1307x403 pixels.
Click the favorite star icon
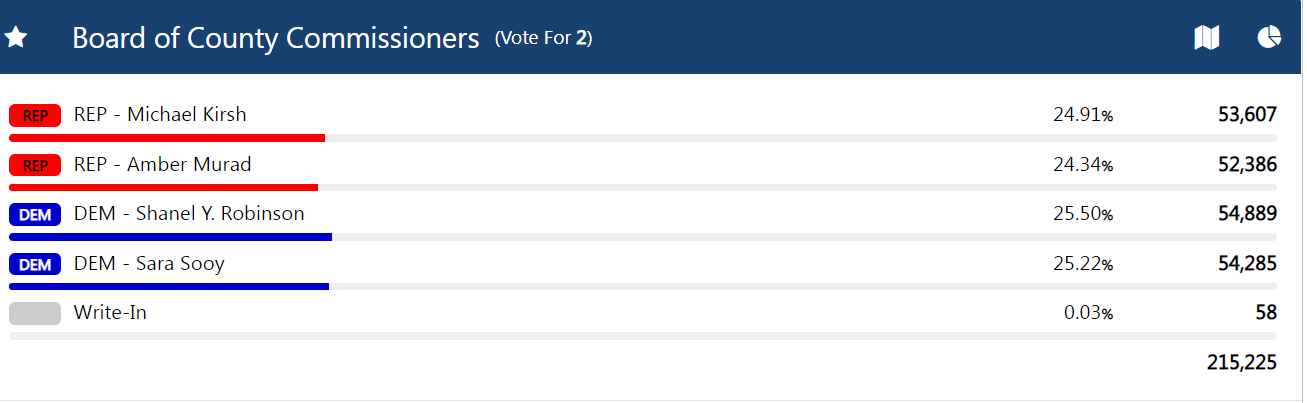pyautogui.click(x=16, y=38)
